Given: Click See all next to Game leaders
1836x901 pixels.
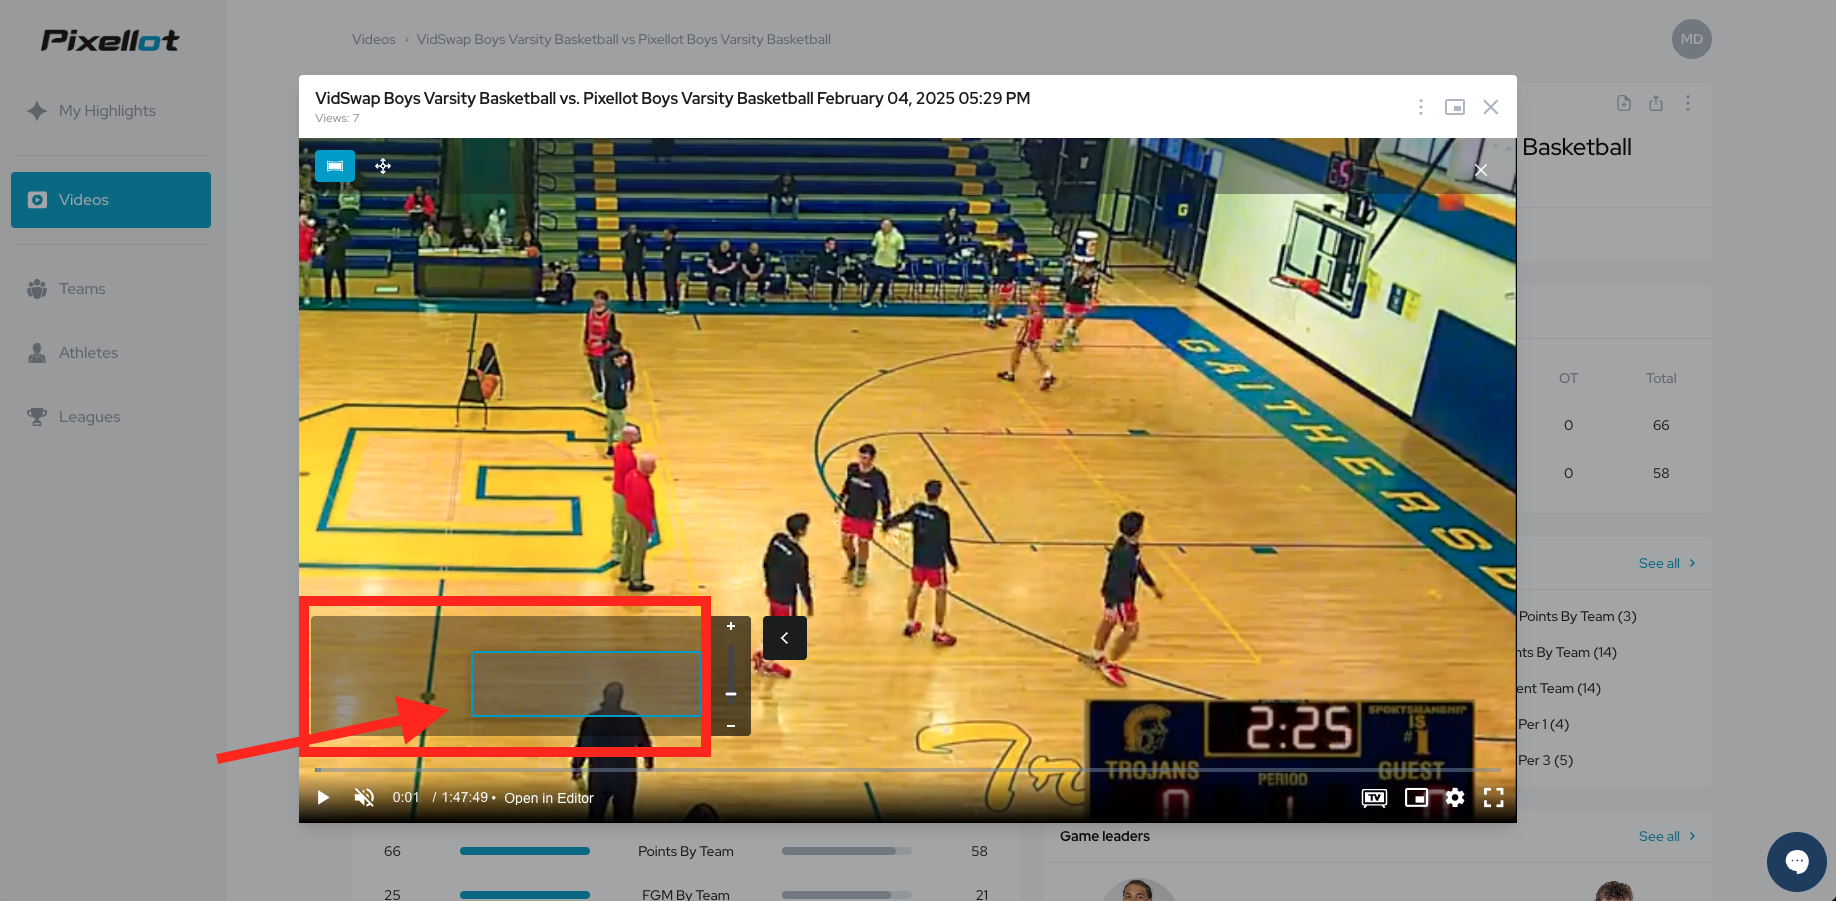Looking at the screenshot, I should coord(1667,837).
